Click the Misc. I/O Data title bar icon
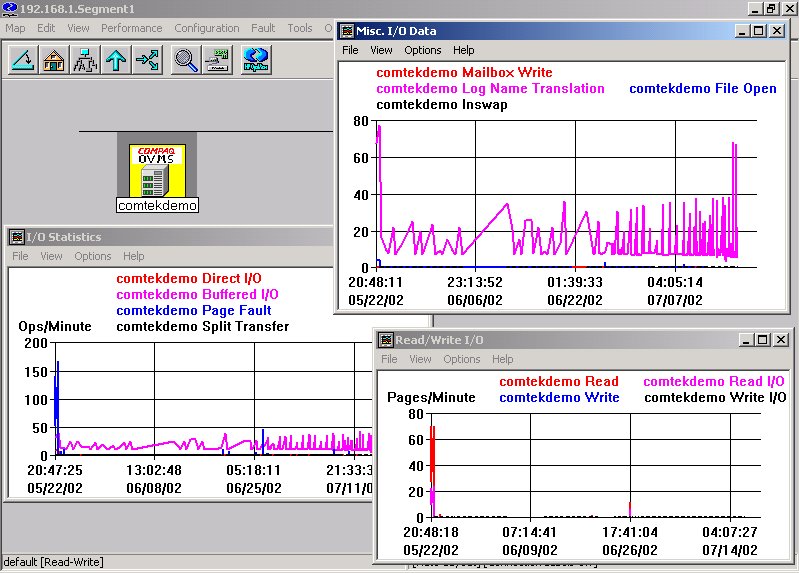The height and width of the screenshot is (573, 799). tap(347, 31)
